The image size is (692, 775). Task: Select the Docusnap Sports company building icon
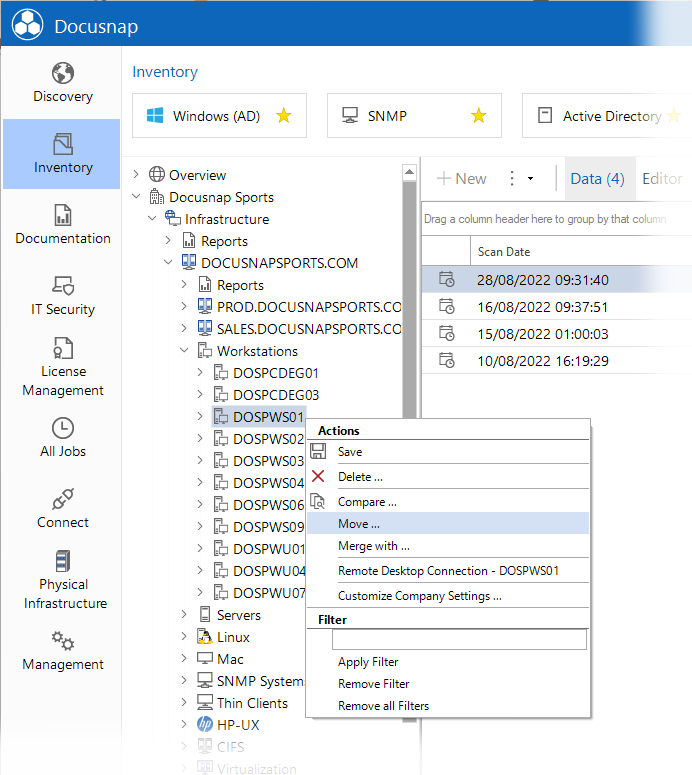157,196
